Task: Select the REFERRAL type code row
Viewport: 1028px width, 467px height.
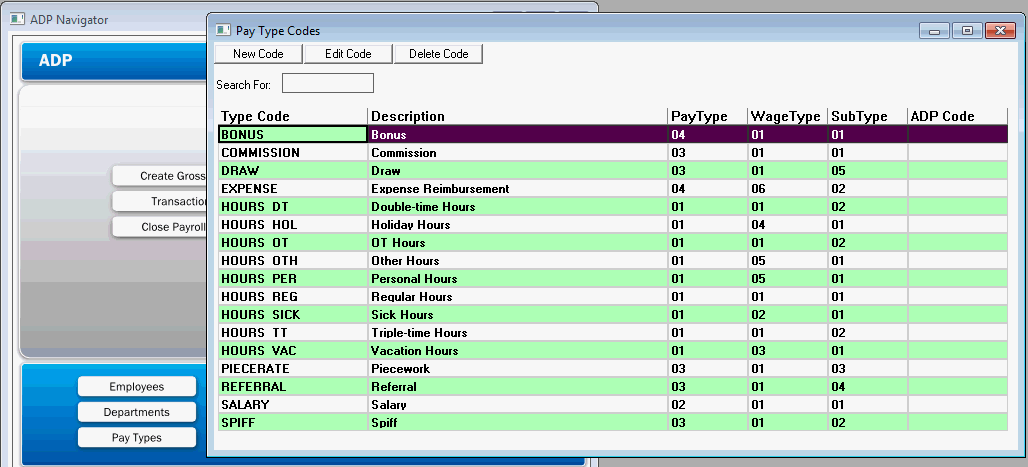Action: click(612, 386)
